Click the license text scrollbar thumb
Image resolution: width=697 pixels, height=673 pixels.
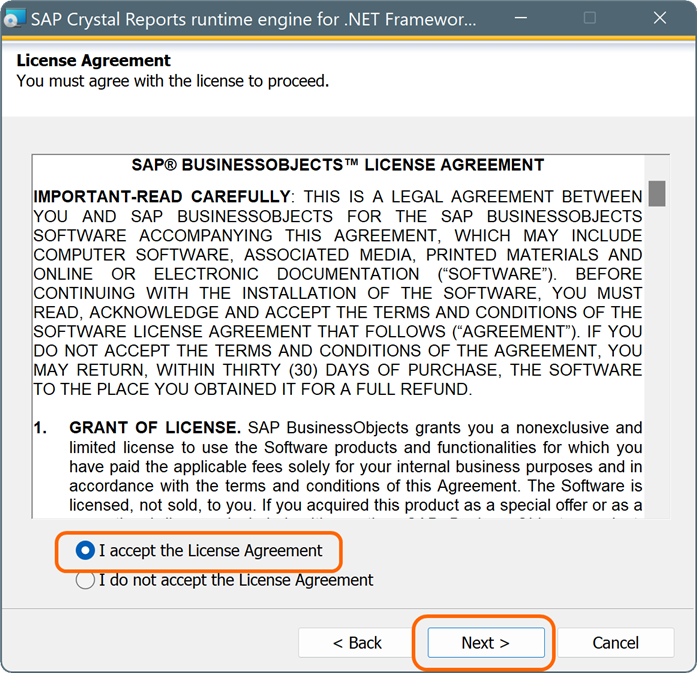[657, 193]
